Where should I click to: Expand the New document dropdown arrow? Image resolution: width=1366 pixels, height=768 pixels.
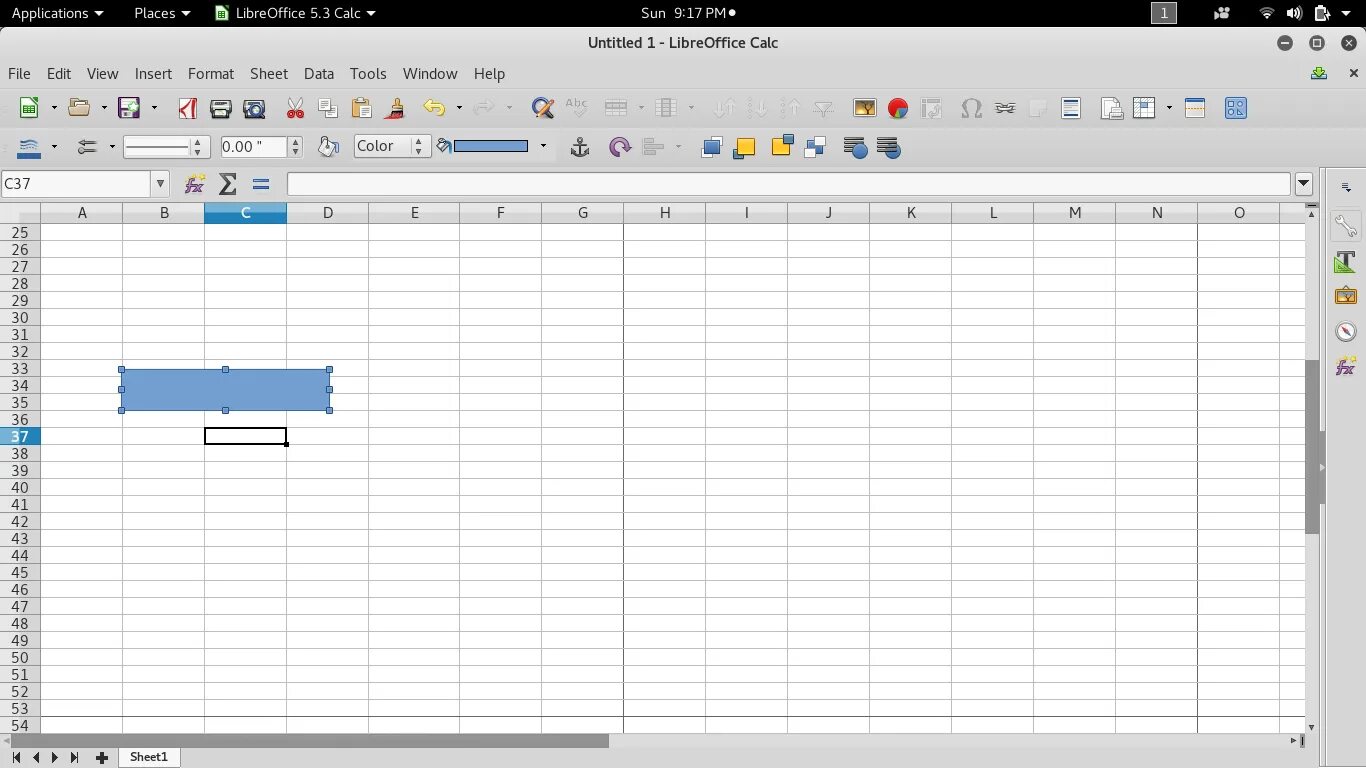click(54, 108)
